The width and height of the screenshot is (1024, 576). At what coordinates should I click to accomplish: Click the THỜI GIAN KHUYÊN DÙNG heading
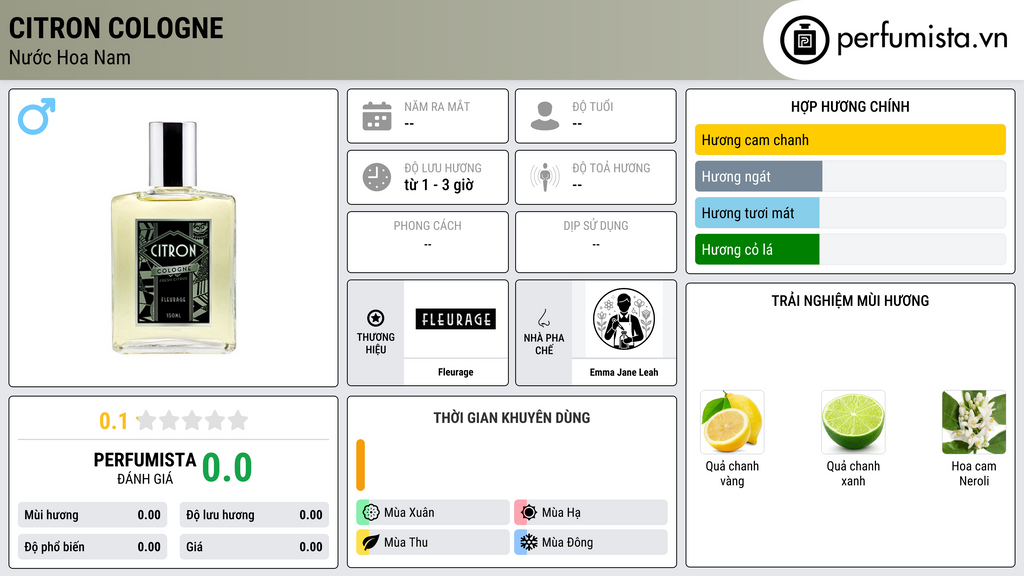511,417
